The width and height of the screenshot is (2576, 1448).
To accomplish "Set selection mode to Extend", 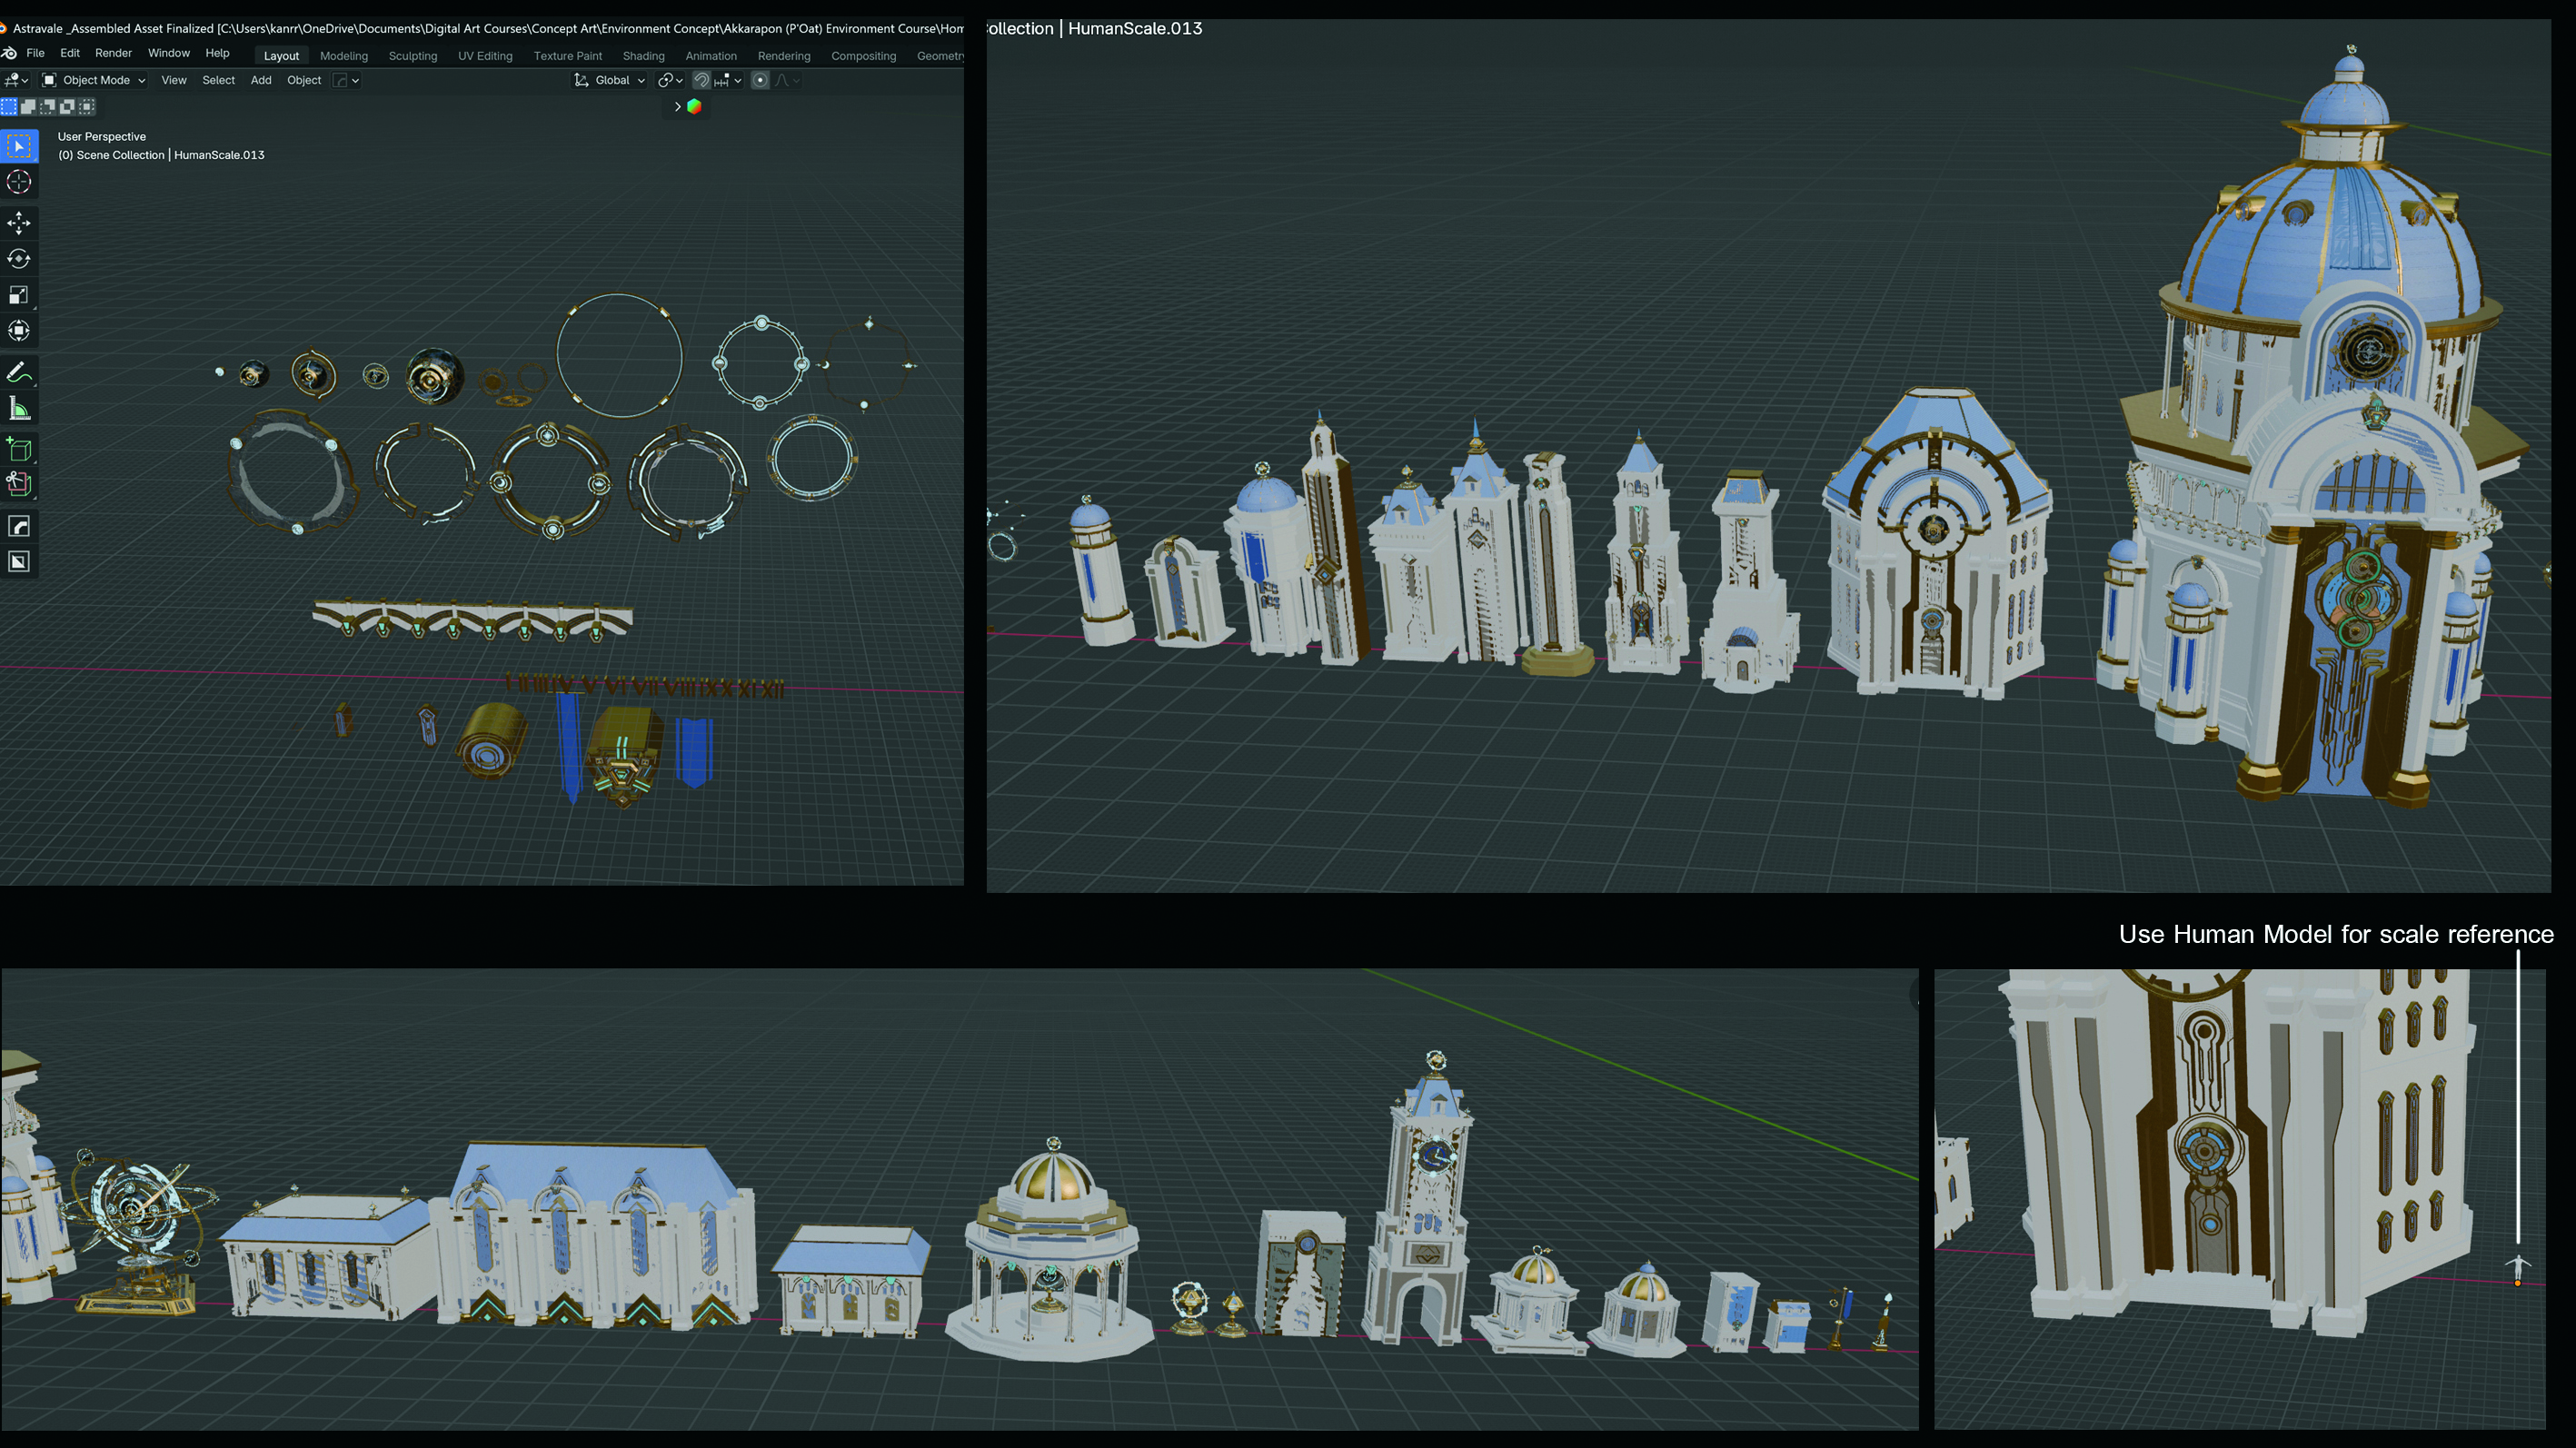I will pos(29,106).
